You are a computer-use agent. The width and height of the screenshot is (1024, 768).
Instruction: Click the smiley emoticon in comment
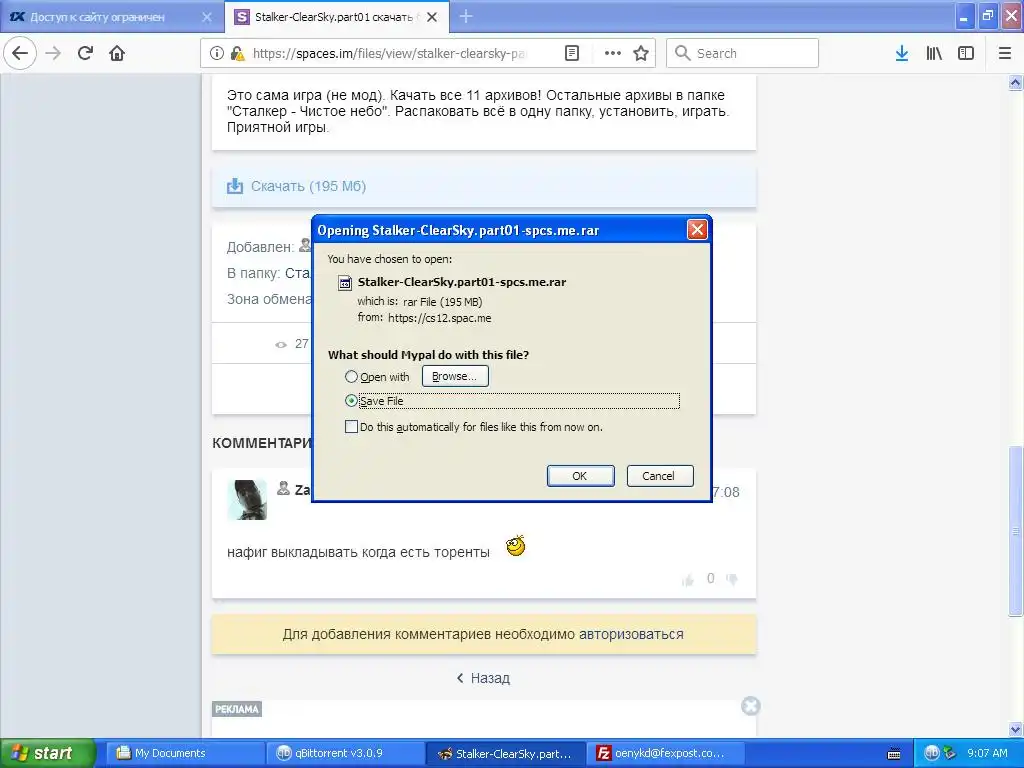coord(516,546)
